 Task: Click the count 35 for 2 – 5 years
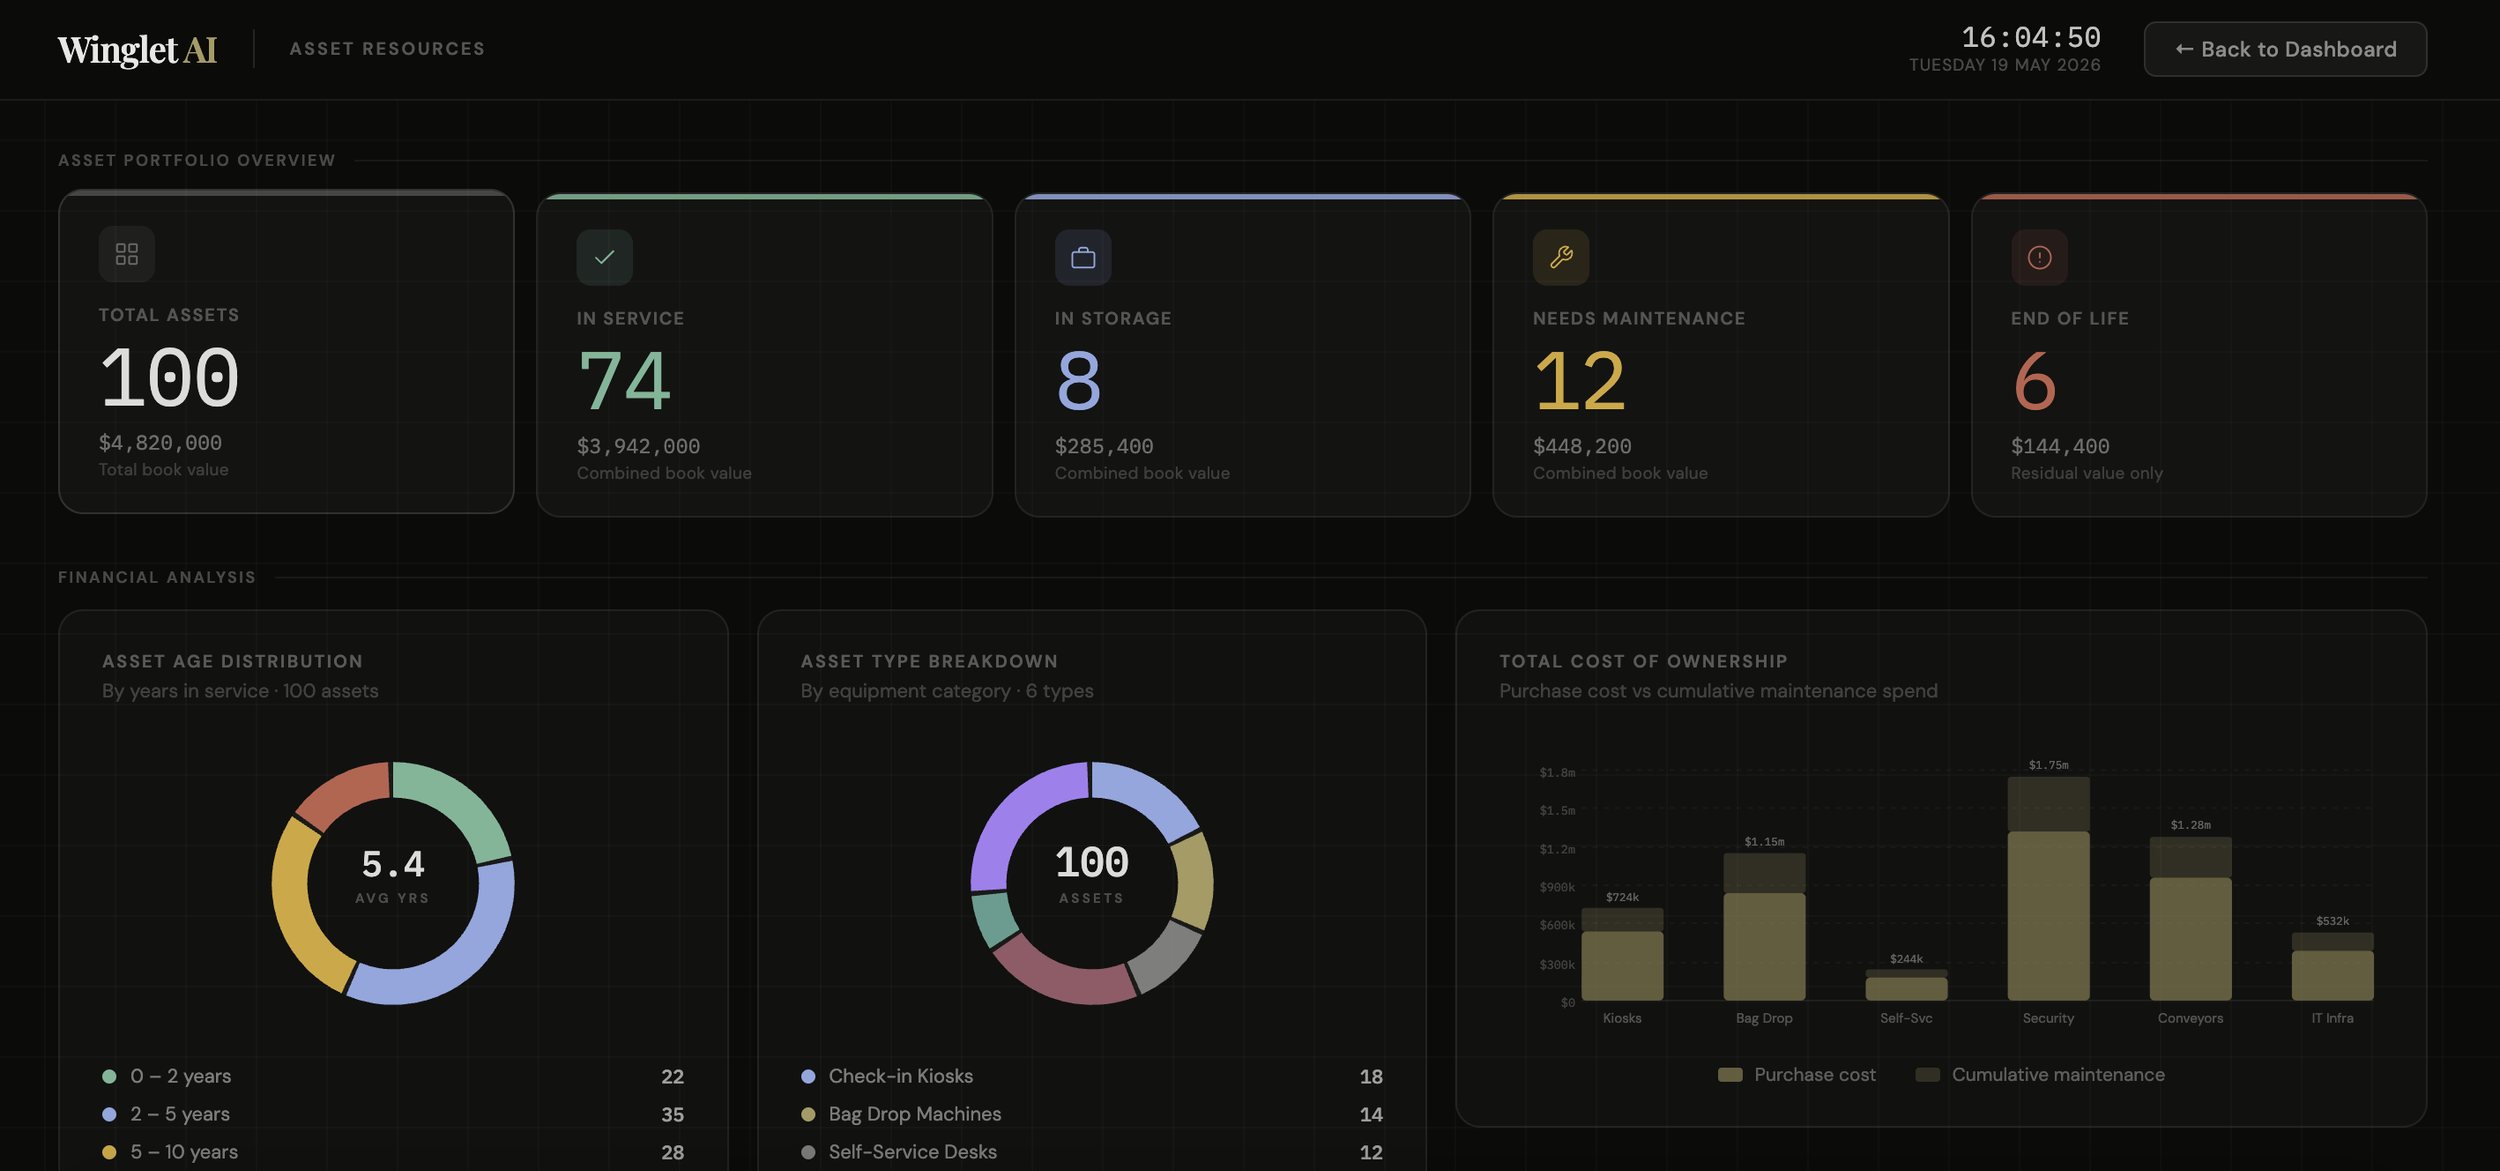672,1115
